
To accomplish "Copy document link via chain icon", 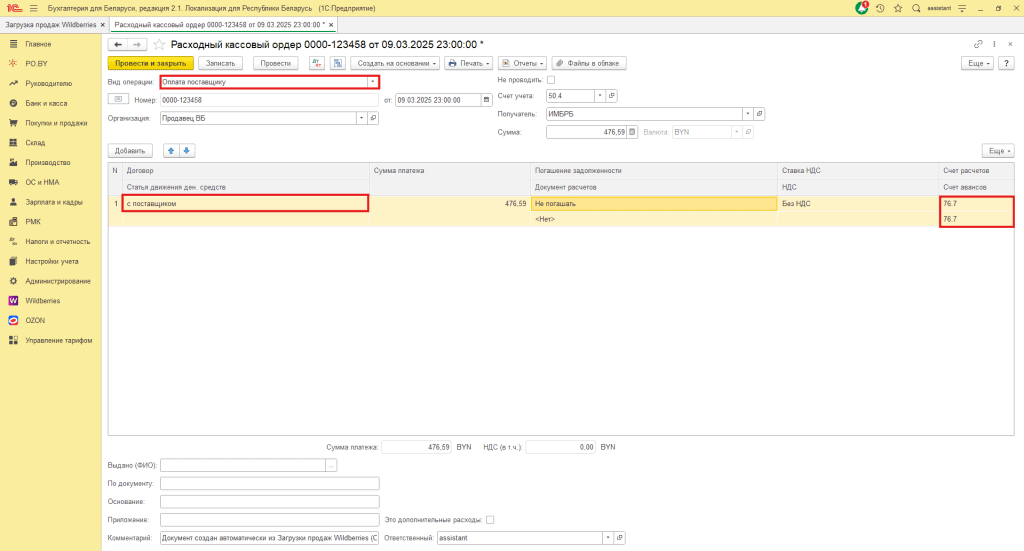I will point(977,45).
